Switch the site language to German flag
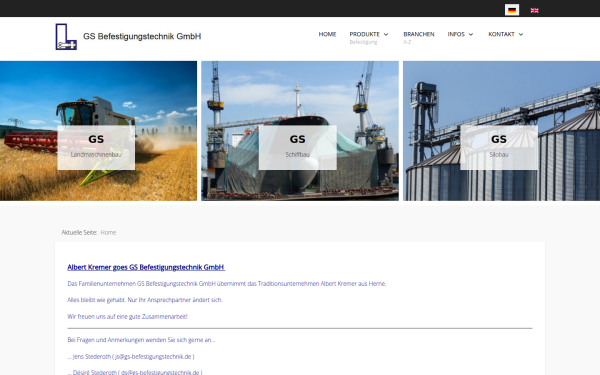Screen dimensions: 600x375 point(512,10)
